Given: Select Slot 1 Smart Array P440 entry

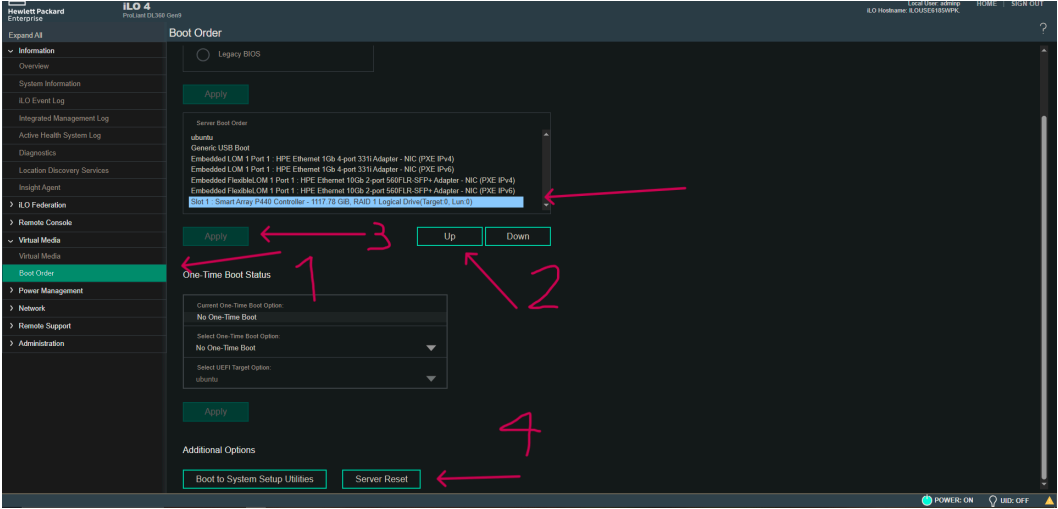Looking at the screenshot, I should [x=357, y=202].
